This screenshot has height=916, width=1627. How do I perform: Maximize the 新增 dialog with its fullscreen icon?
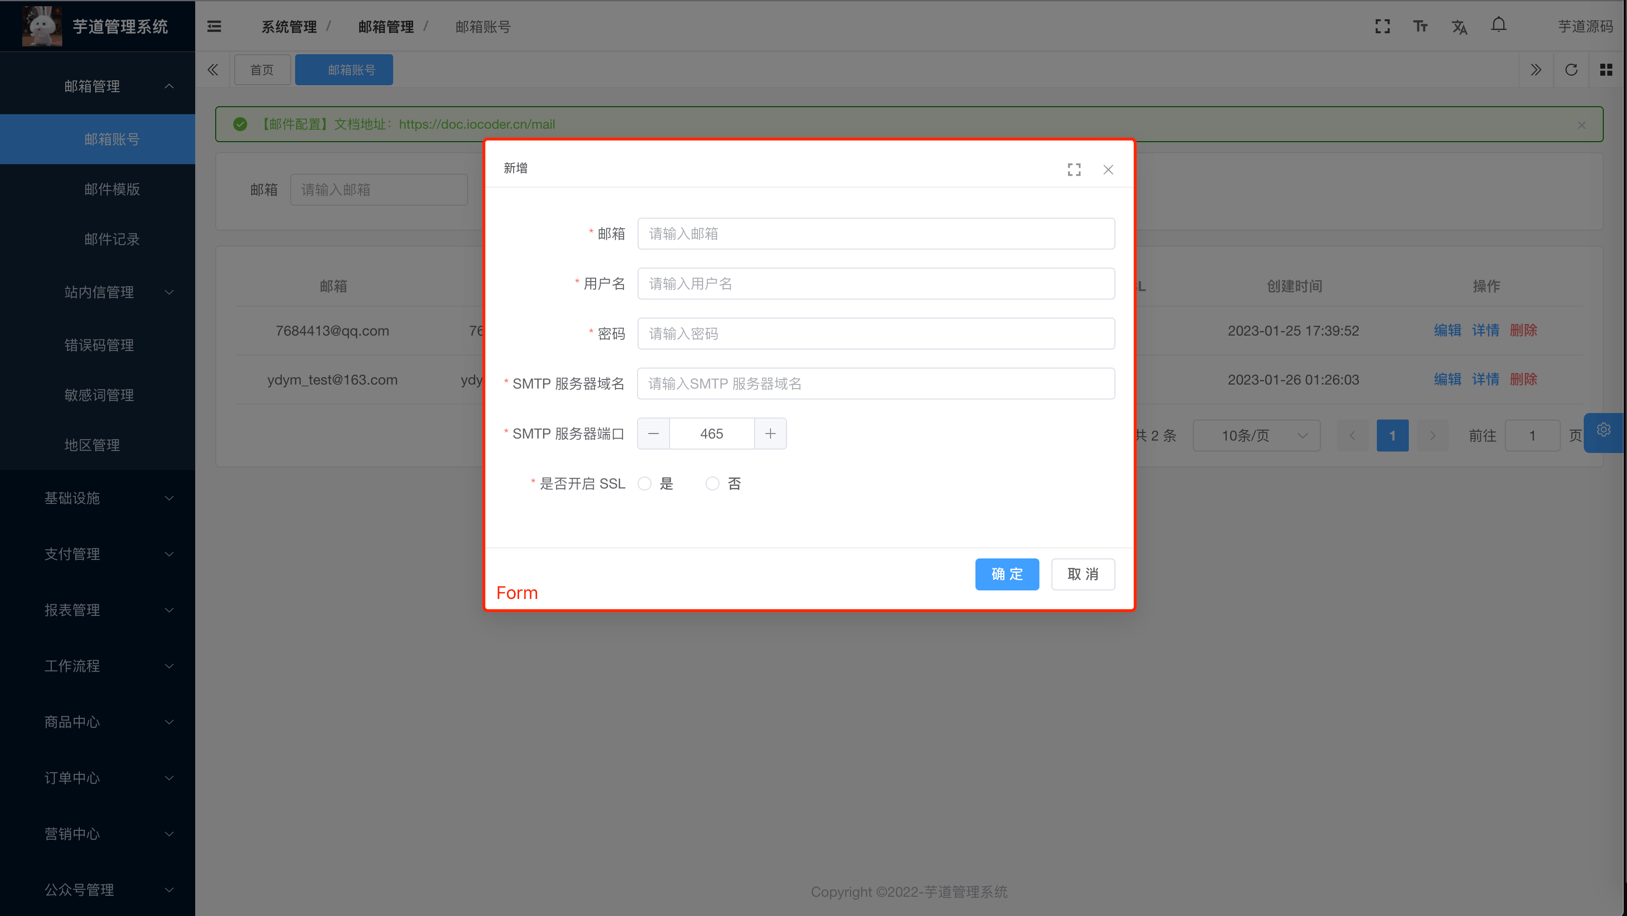pos(1074,169)
